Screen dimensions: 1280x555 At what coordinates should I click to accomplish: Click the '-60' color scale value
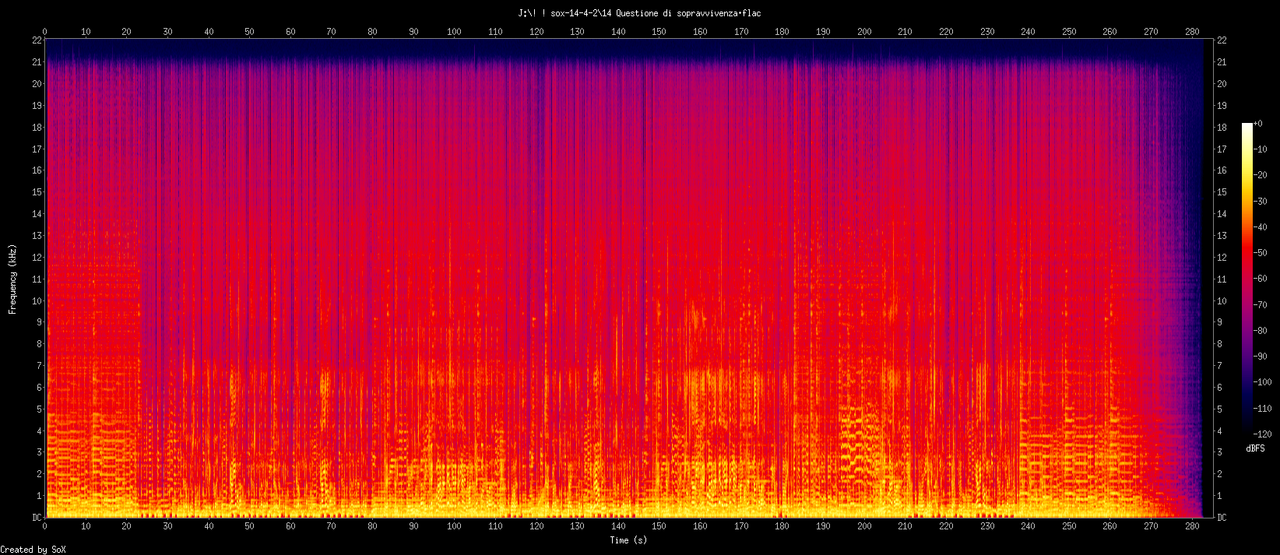pyautogui.click(x=1262, y=278)
